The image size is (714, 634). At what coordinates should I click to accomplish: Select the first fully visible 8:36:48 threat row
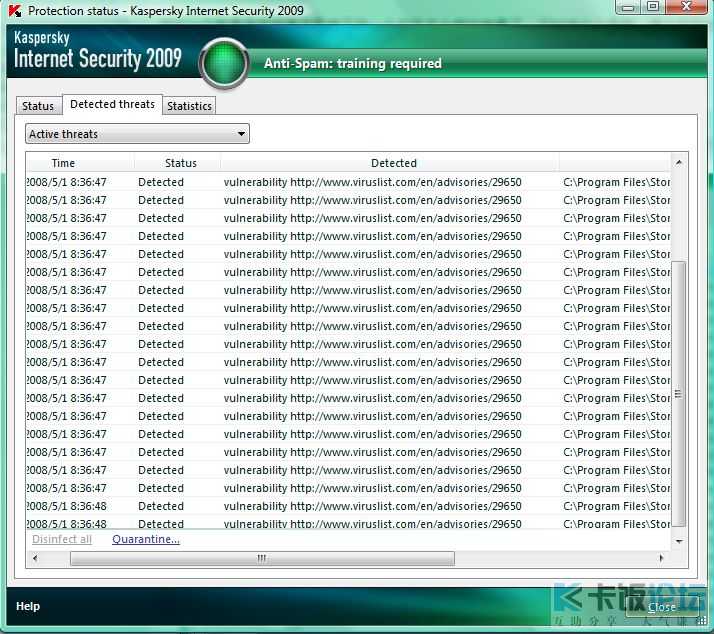click(x=348, y=506)
